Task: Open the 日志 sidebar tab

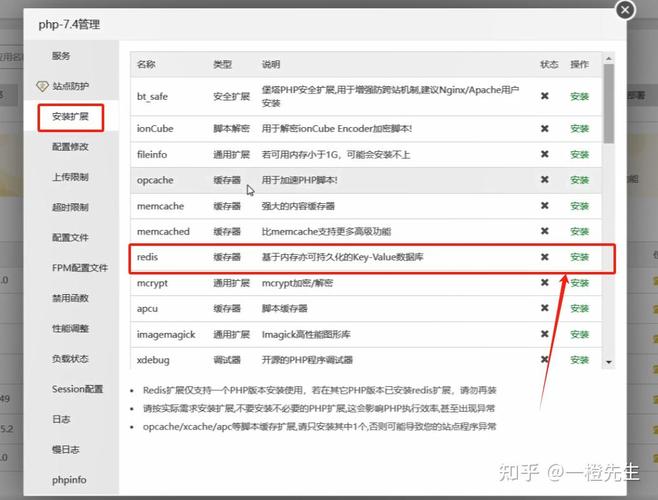Action: pos(61,419)
